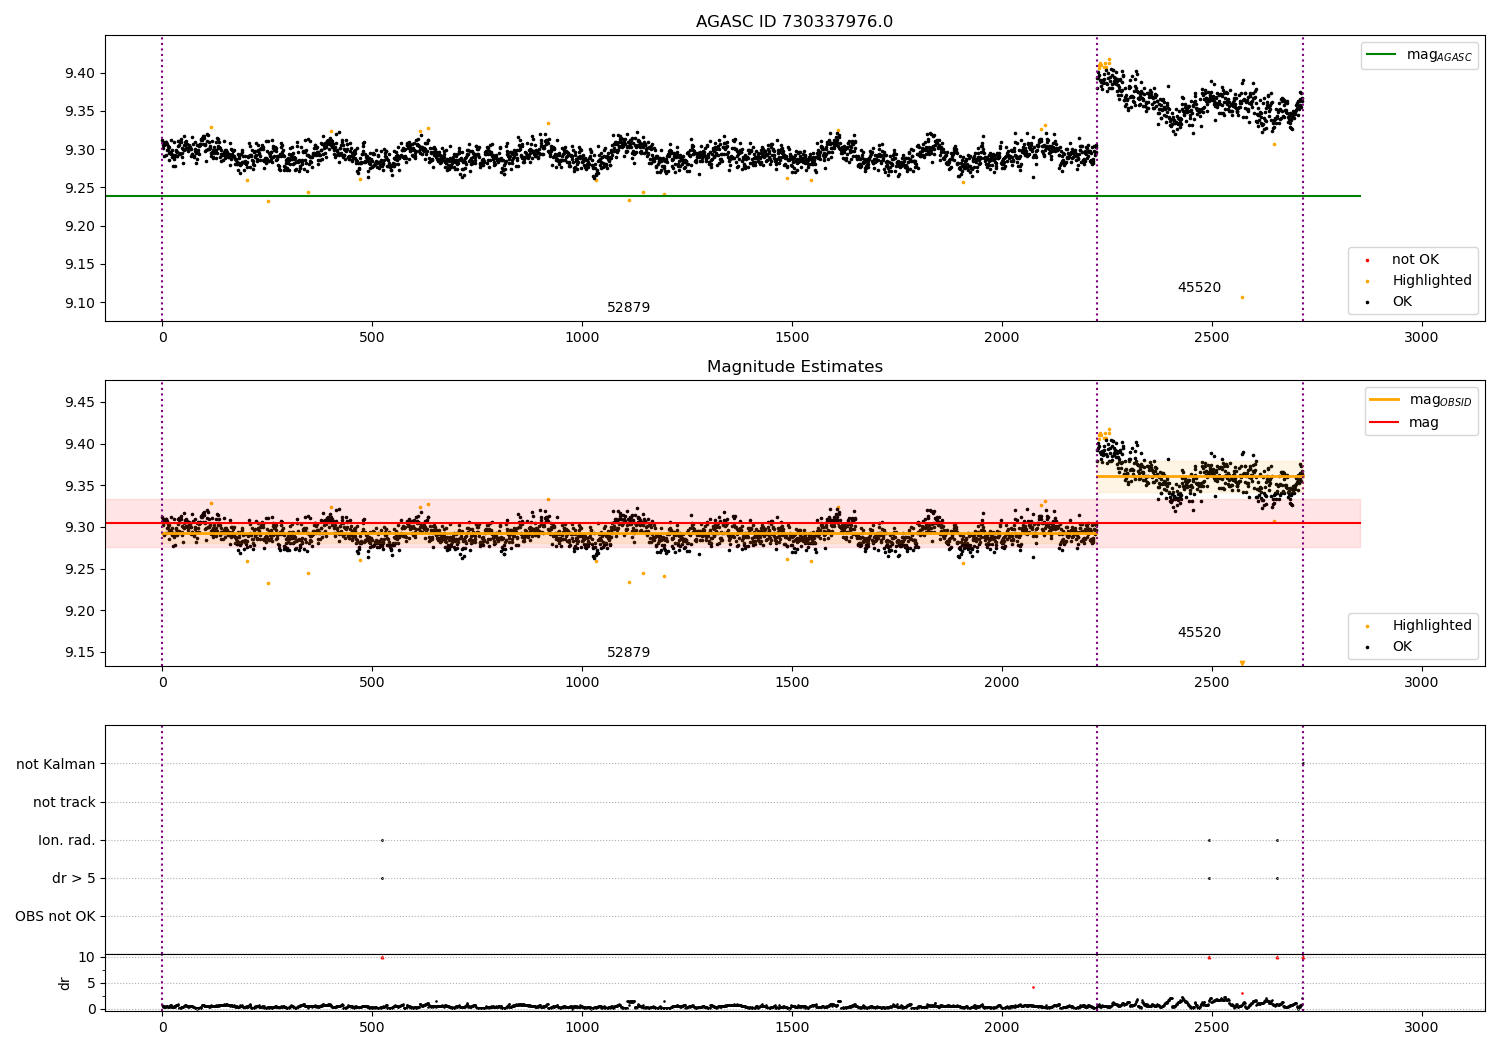Click 'Highlighted' legend entry in Magnitude Estimates plot

pyautogui.click(x=1419, y=626)
